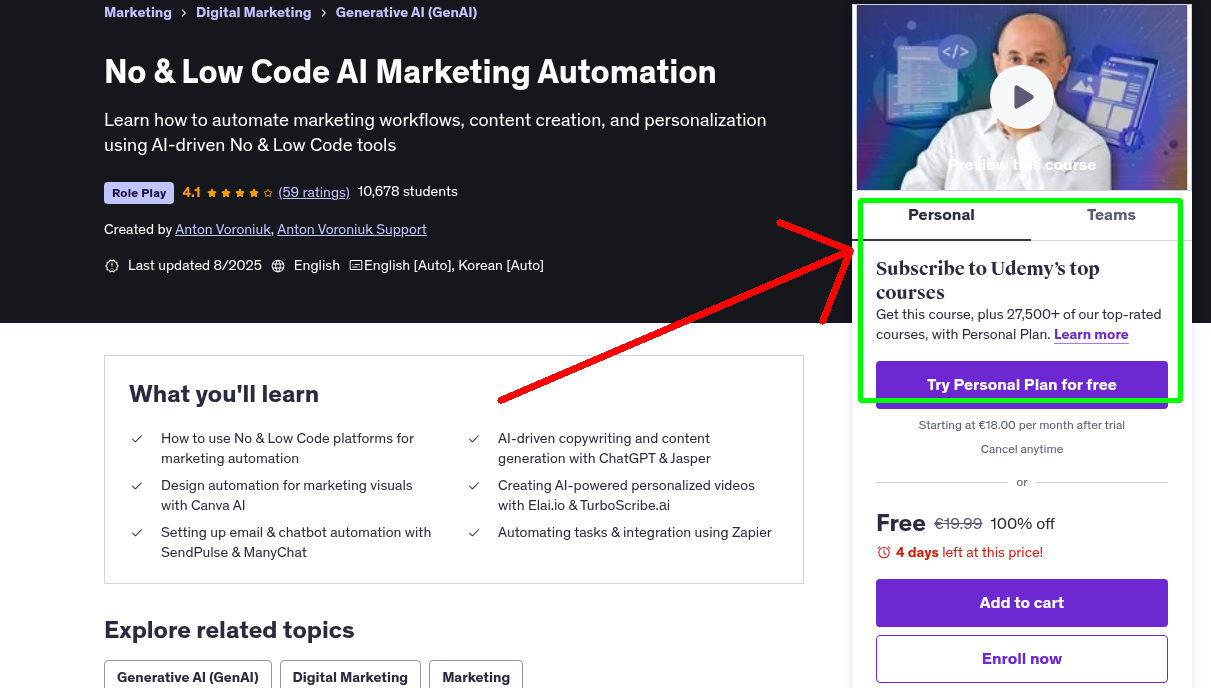Open Anton Voroniuk Support profile
1211x688 pixels.
tap(352, 229)
